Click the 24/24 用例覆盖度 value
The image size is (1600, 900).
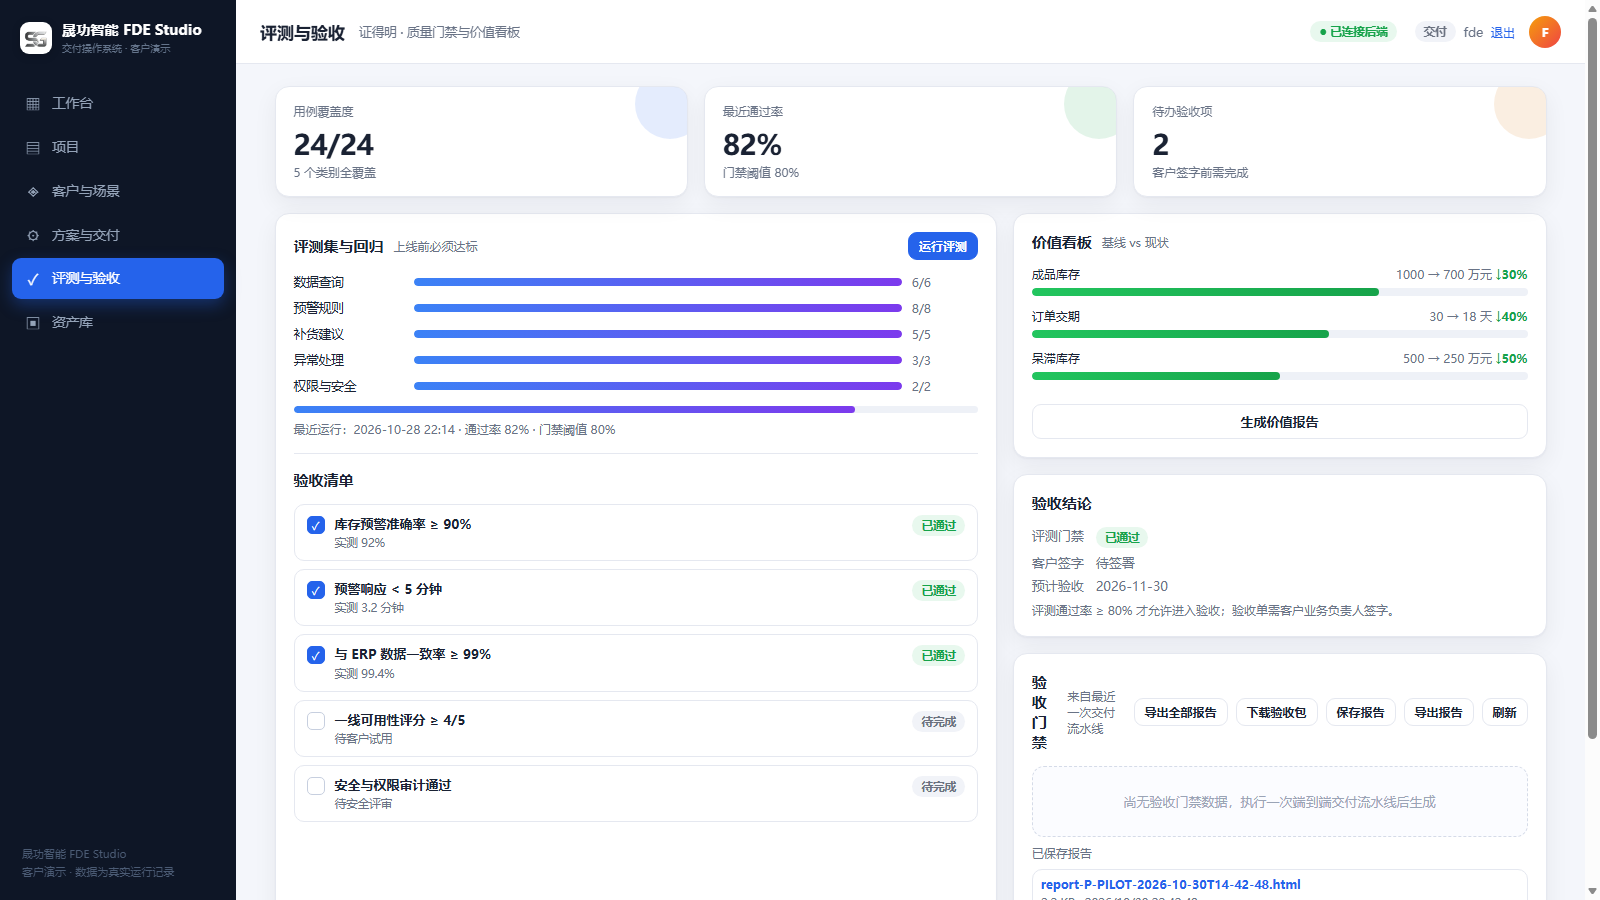(x=334, y=145)
